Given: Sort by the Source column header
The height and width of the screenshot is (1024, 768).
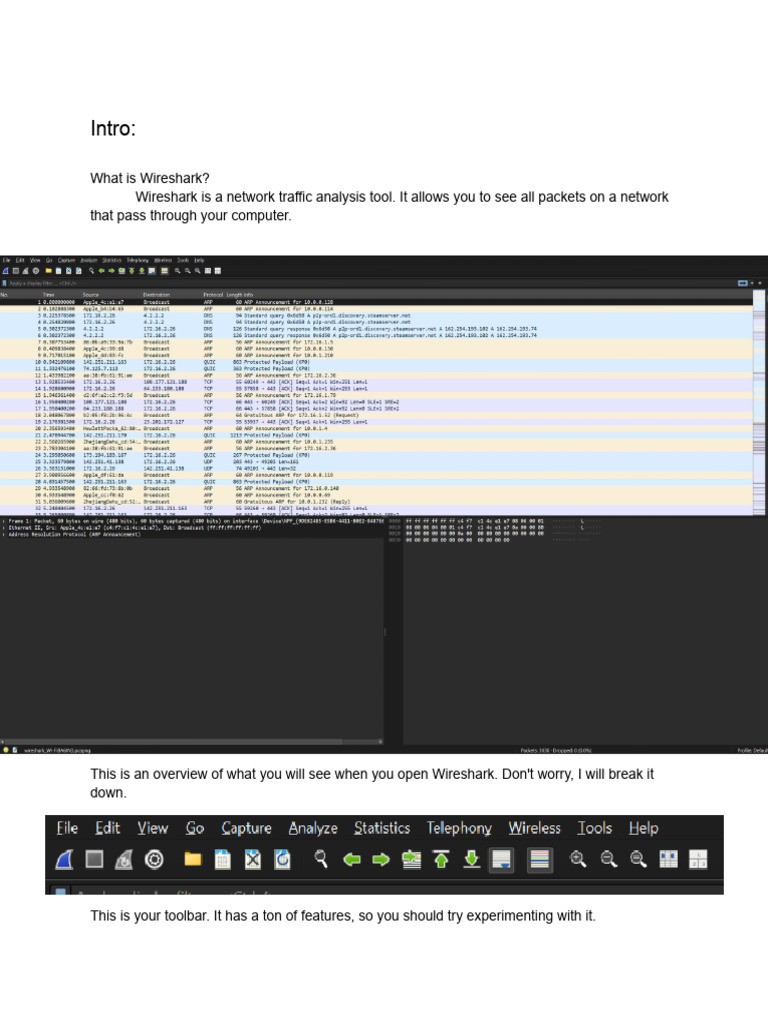Looking at the screenshot, I should (x=91, y=295).
